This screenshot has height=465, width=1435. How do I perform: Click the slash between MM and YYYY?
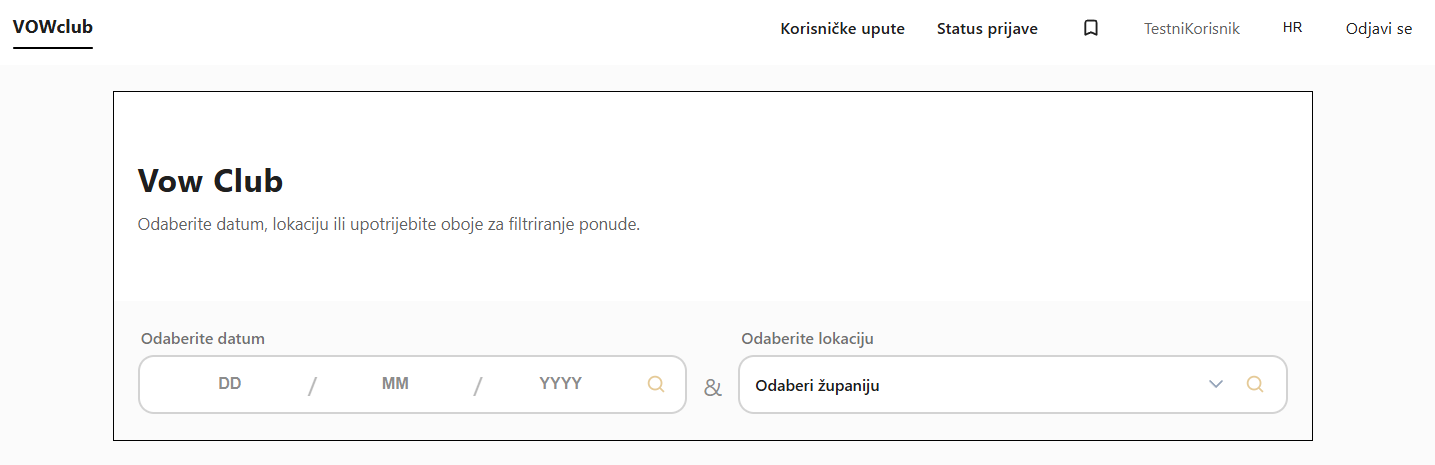(478, 386)
